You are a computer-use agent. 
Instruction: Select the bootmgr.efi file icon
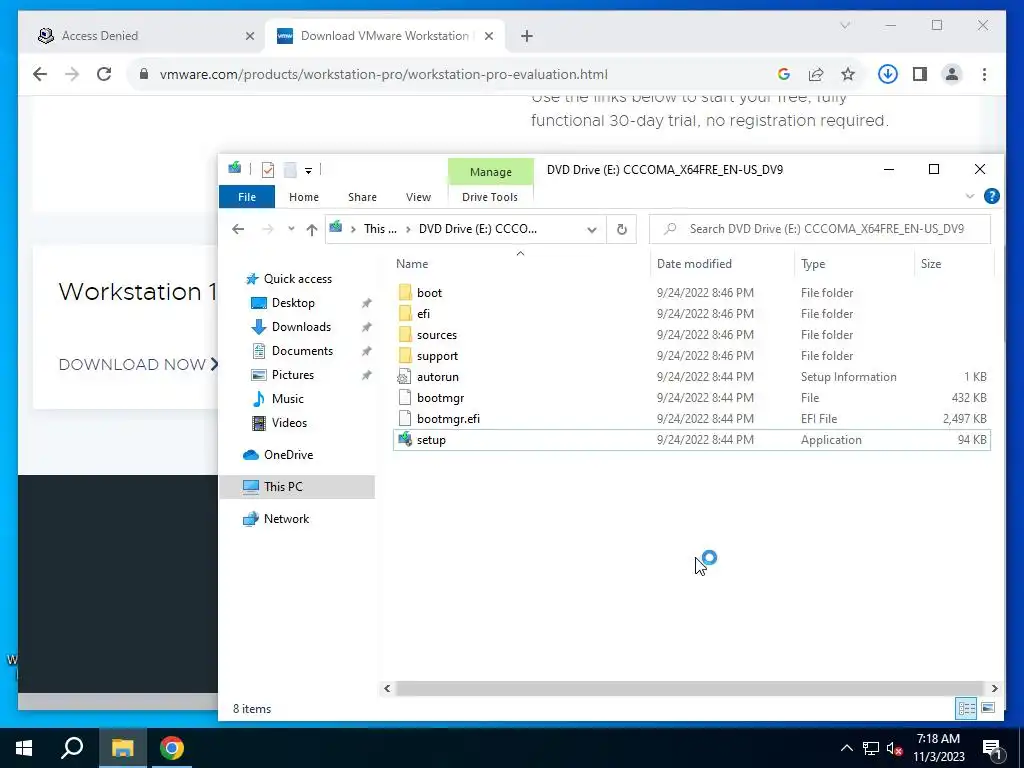click(x=405, y=419)
